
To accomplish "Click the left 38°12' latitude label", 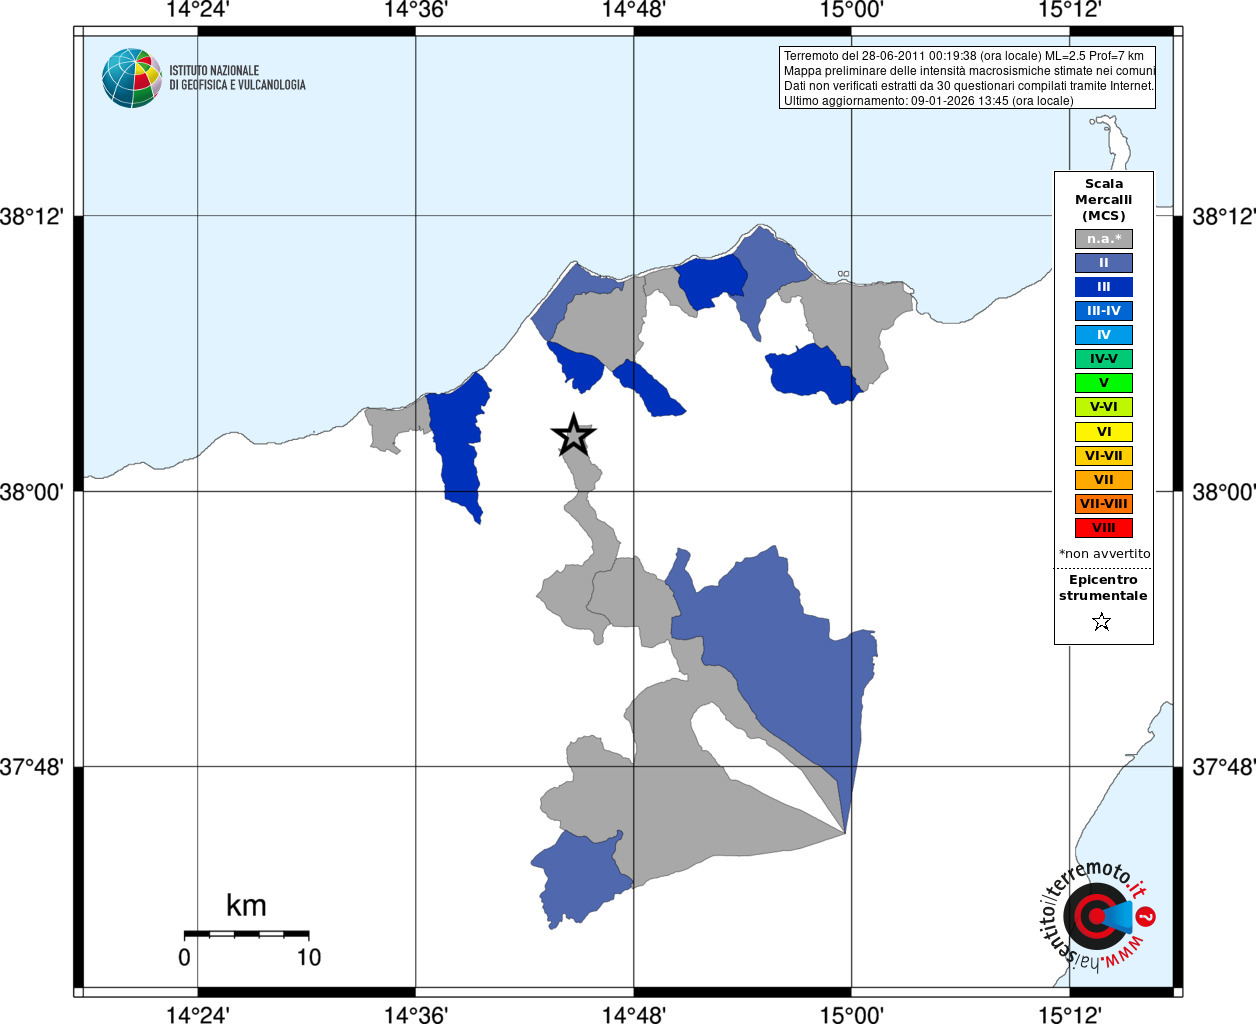I will pyautogui.click(x=32, y=216).
